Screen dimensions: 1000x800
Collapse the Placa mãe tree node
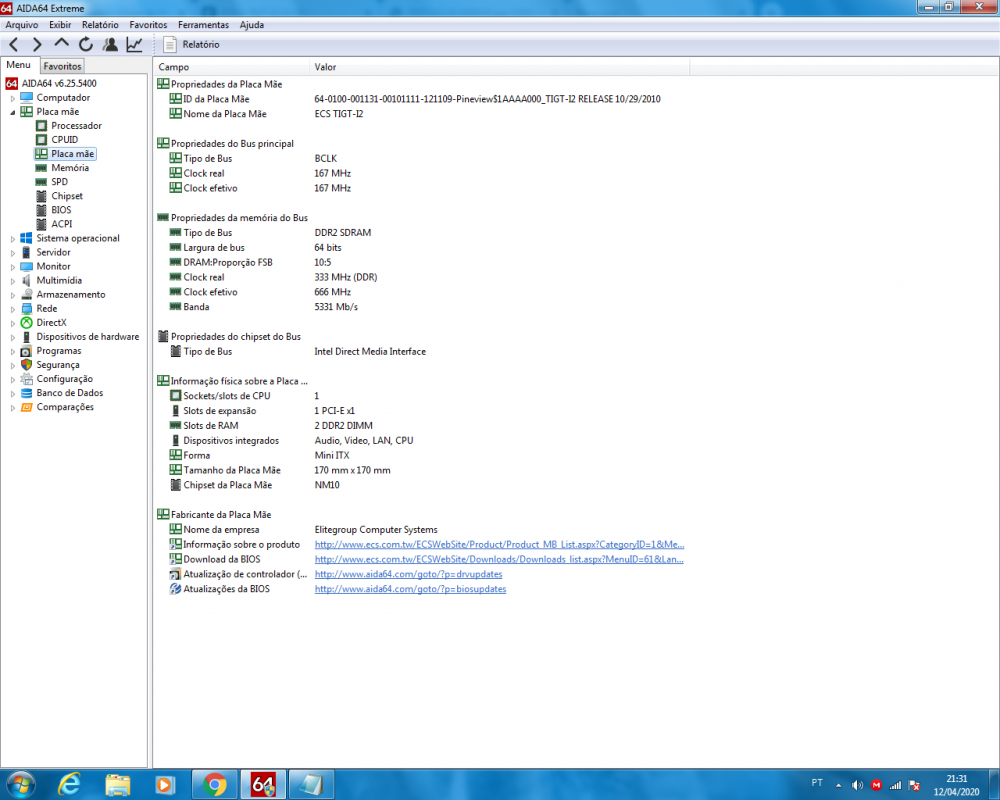tap(13, 112)
